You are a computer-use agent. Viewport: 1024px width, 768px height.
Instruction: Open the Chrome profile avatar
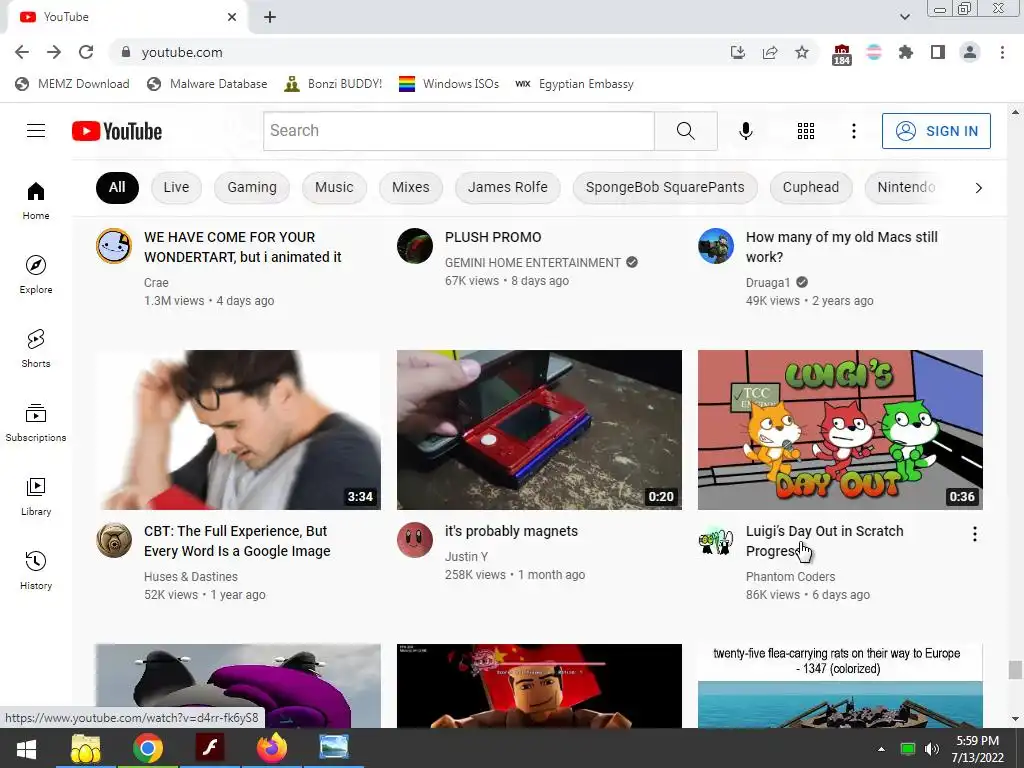pyautogui.click(x=970, y=52)
